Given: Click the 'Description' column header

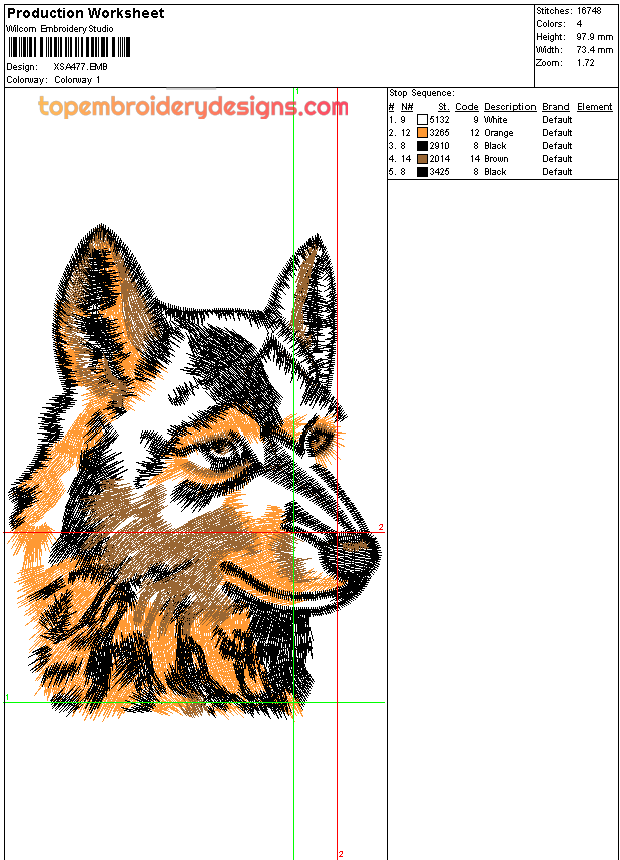Looking at the screenshot, I should click(x=510, y=107).
